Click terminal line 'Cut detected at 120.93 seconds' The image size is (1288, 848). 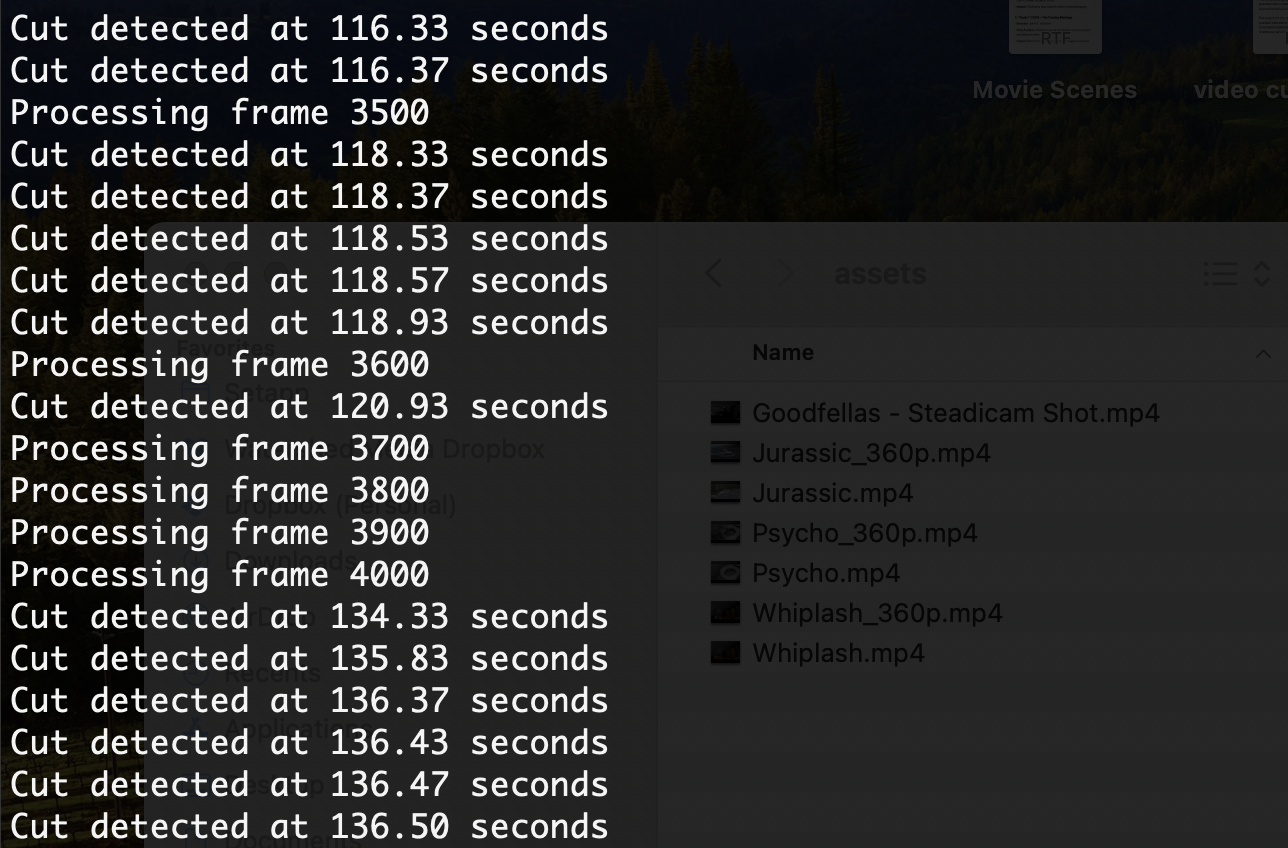309,407
